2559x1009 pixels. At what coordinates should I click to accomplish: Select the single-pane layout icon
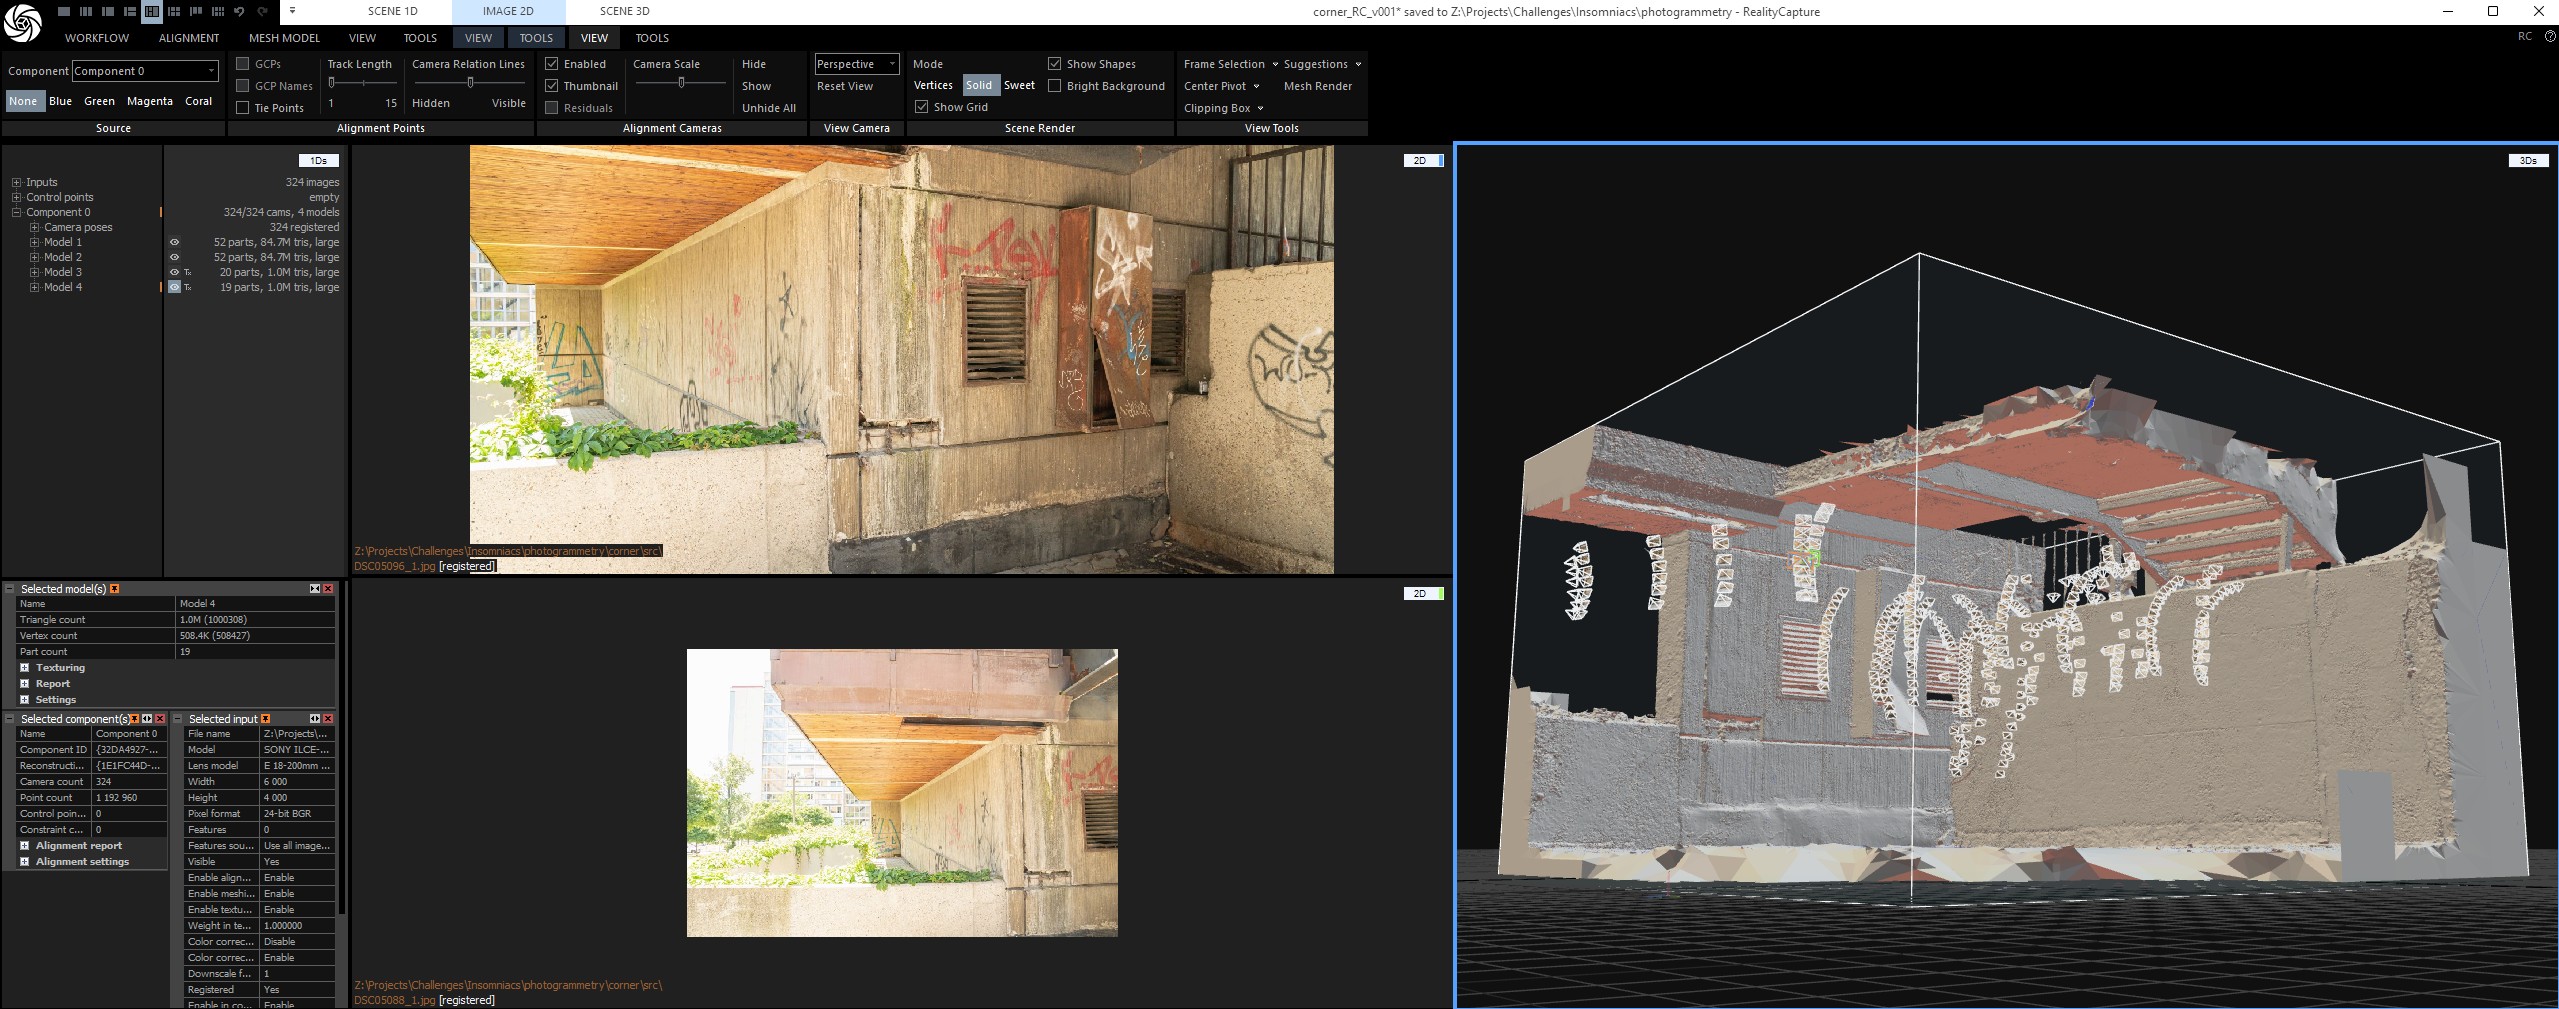pyautogui.click(x=64, y=12)
